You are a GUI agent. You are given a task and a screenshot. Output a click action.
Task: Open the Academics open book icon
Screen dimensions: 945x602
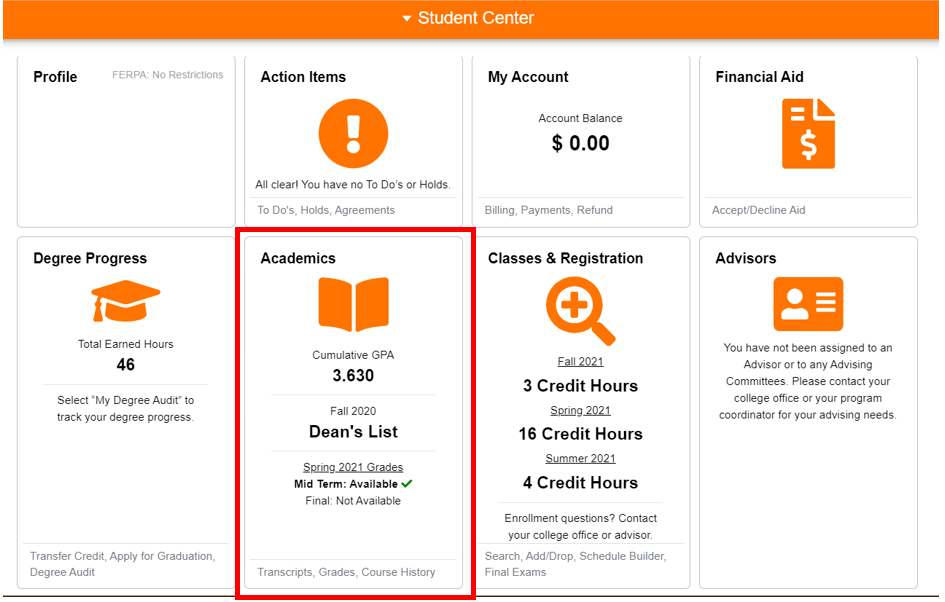click(x=353, y=305)
